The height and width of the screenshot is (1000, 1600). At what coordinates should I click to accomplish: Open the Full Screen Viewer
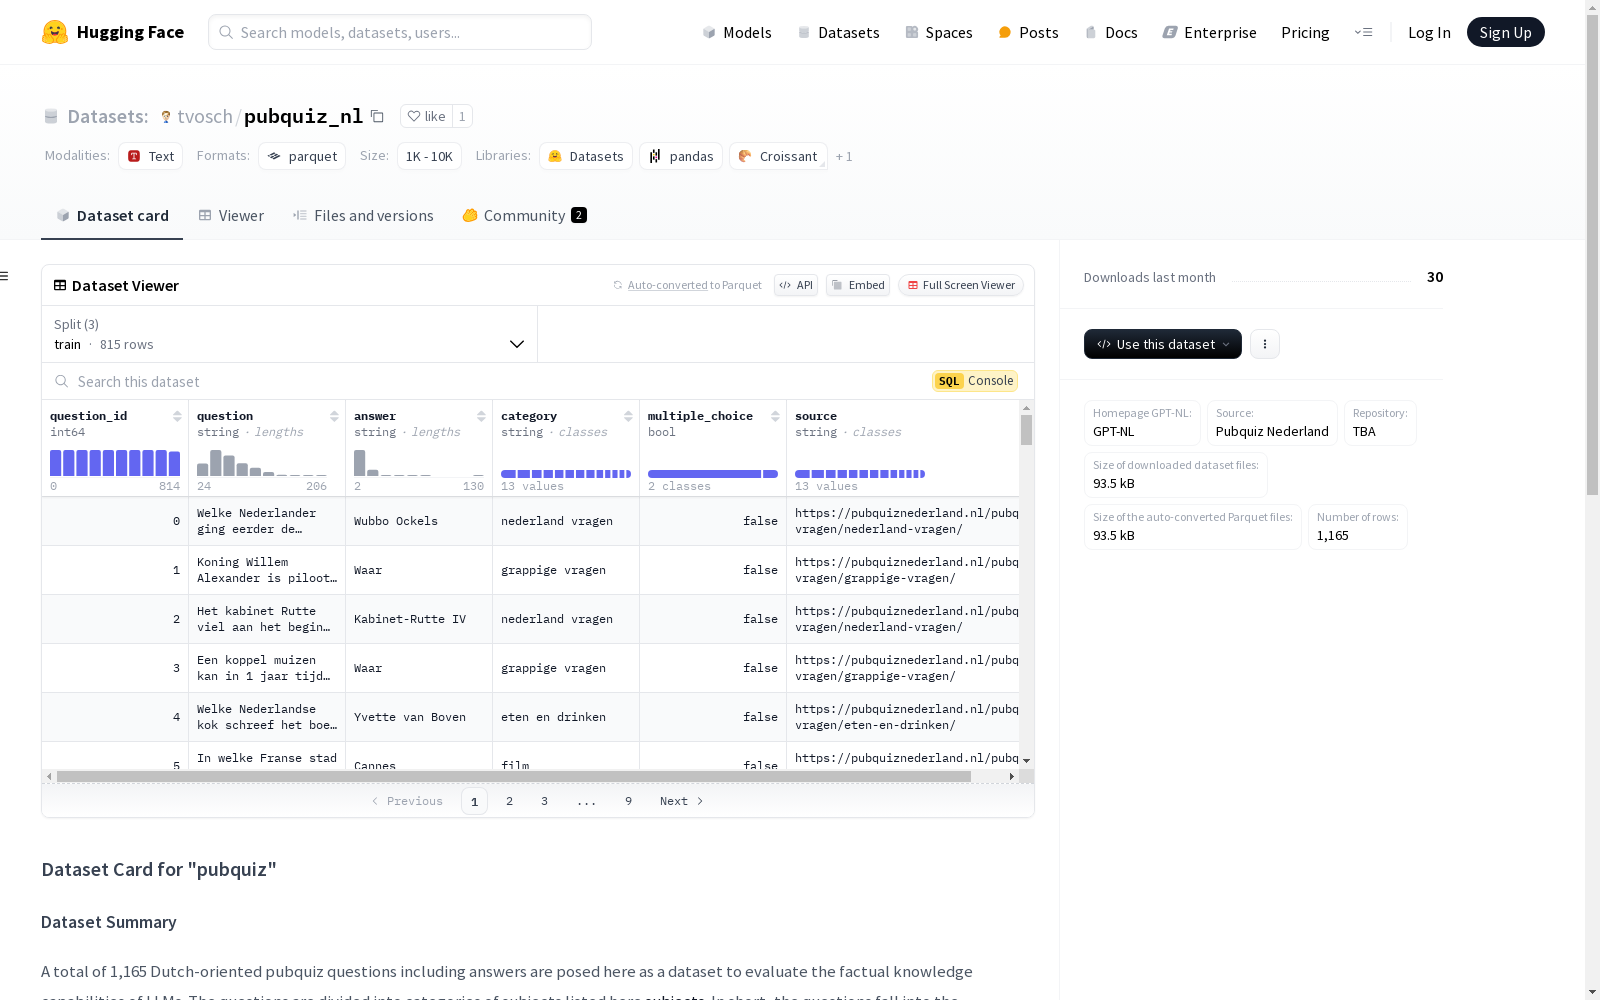961,285
